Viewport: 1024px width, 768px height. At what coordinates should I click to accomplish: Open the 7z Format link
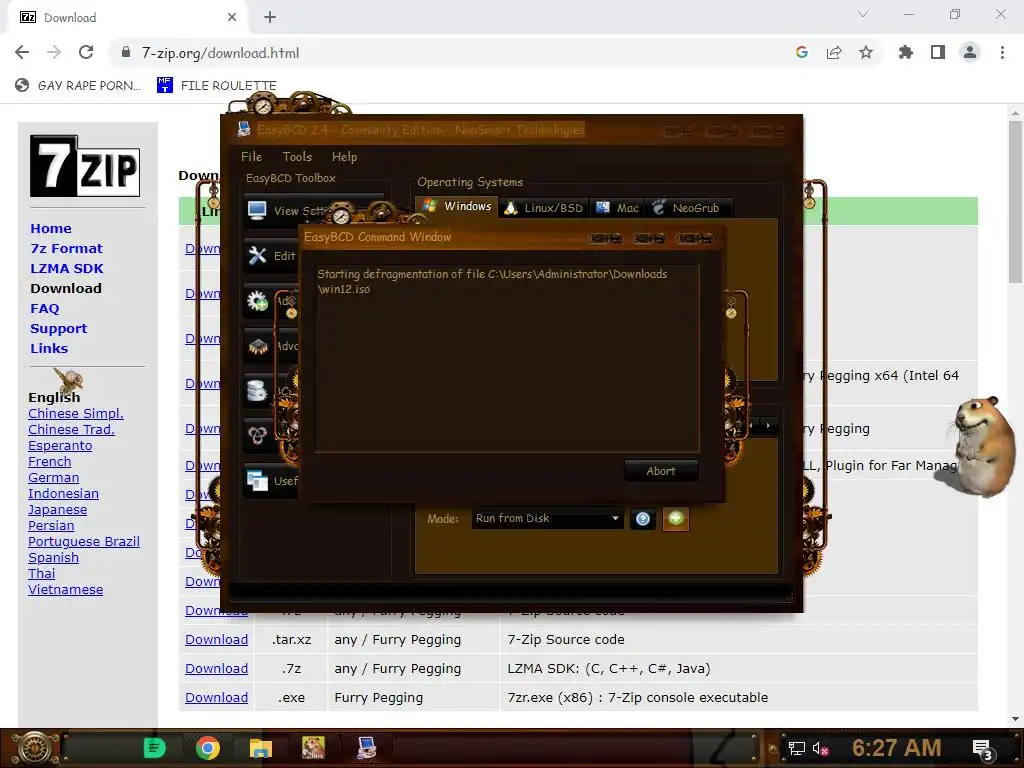67,249
